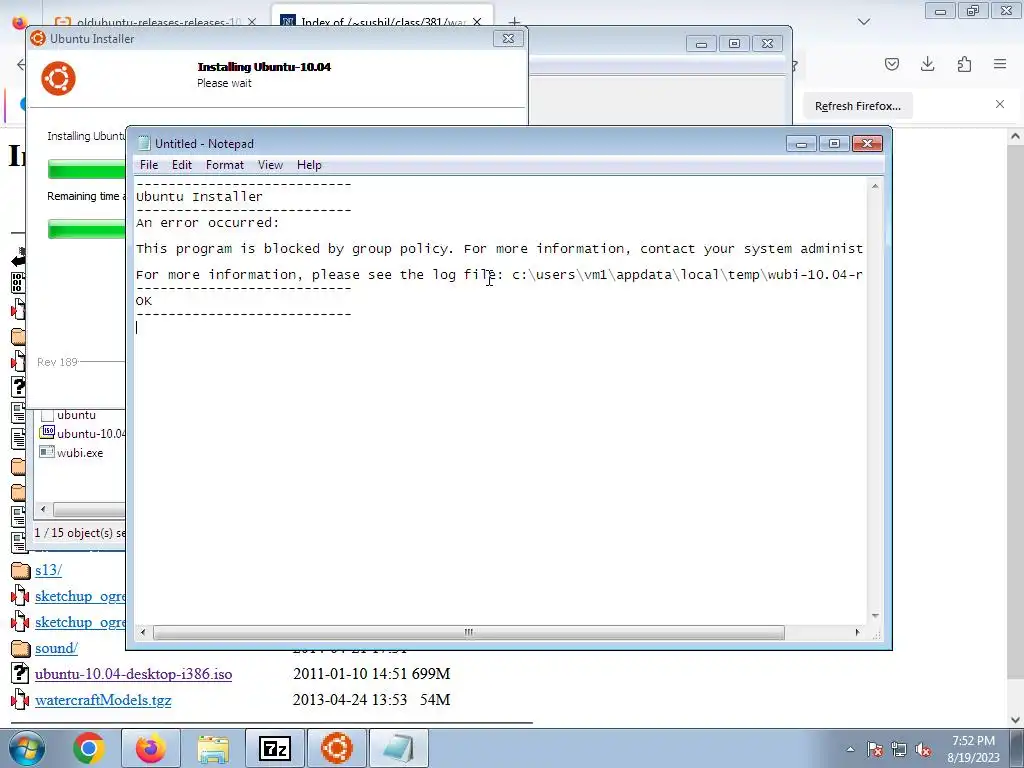Close the Index of ~sushil Firefox tab
The image size is (1024, 768).
tap(477, 22)
